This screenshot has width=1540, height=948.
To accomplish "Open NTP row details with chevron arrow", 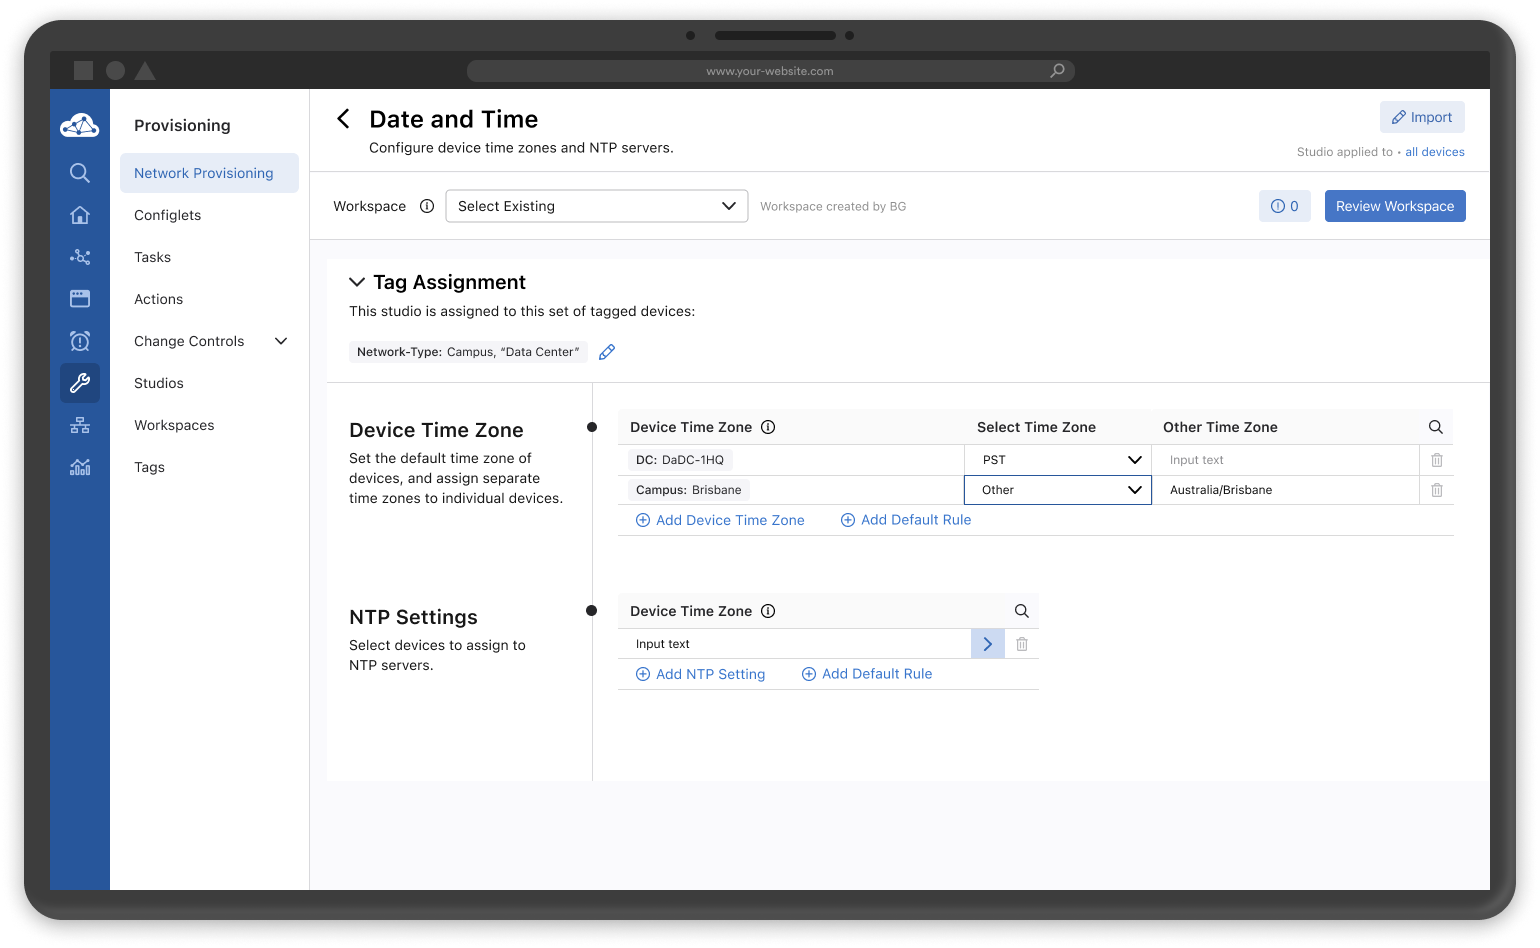I will click(x=988, y=644).
